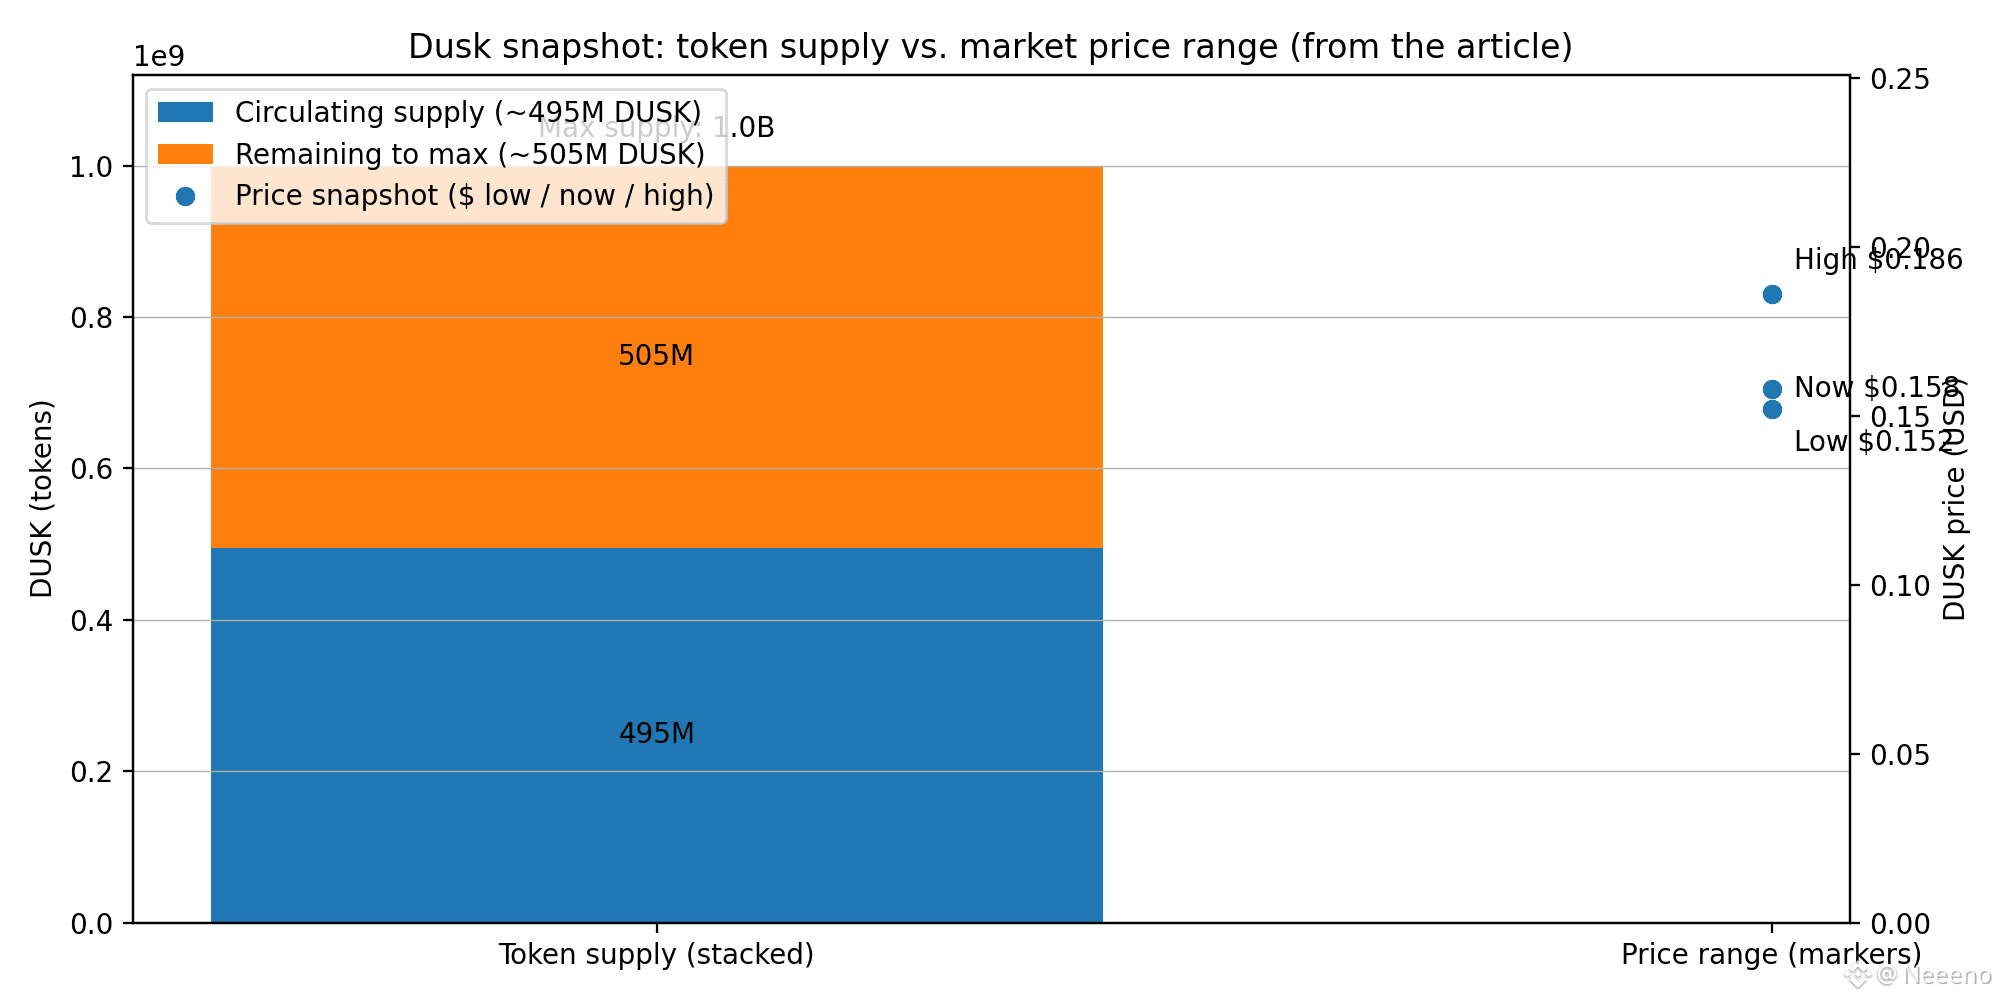The image size is (2000, 1000).
Task: Click the 0.8 tick on the tokens axis
Action: pos(90,318)
